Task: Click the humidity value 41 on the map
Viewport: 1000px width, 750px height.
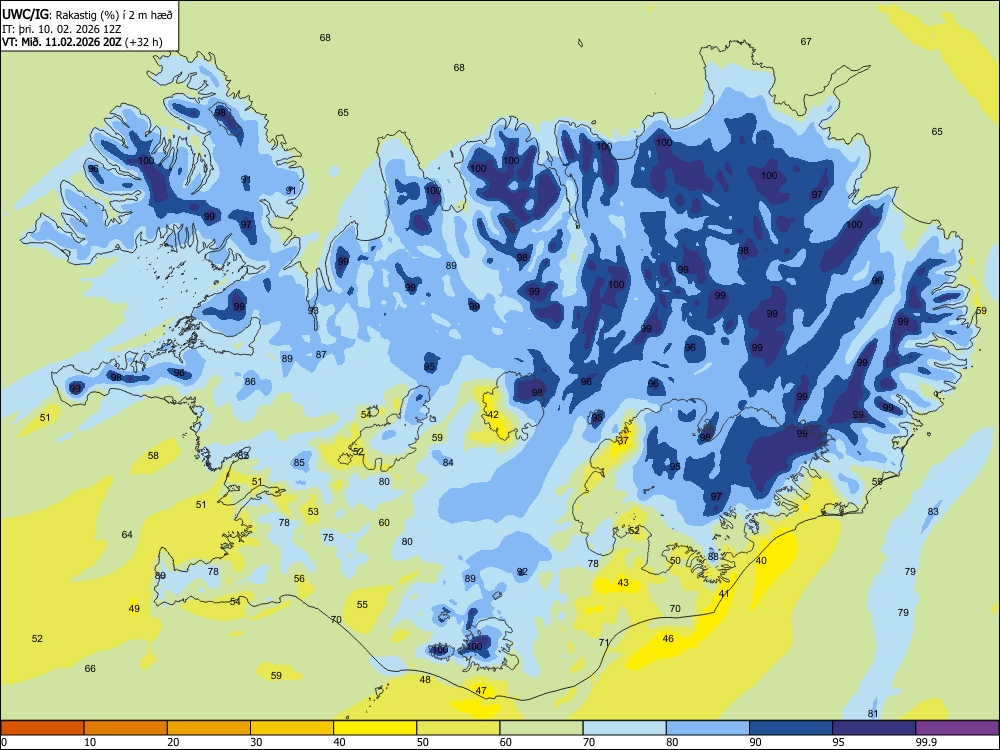Action: click(x=724, y=594)
